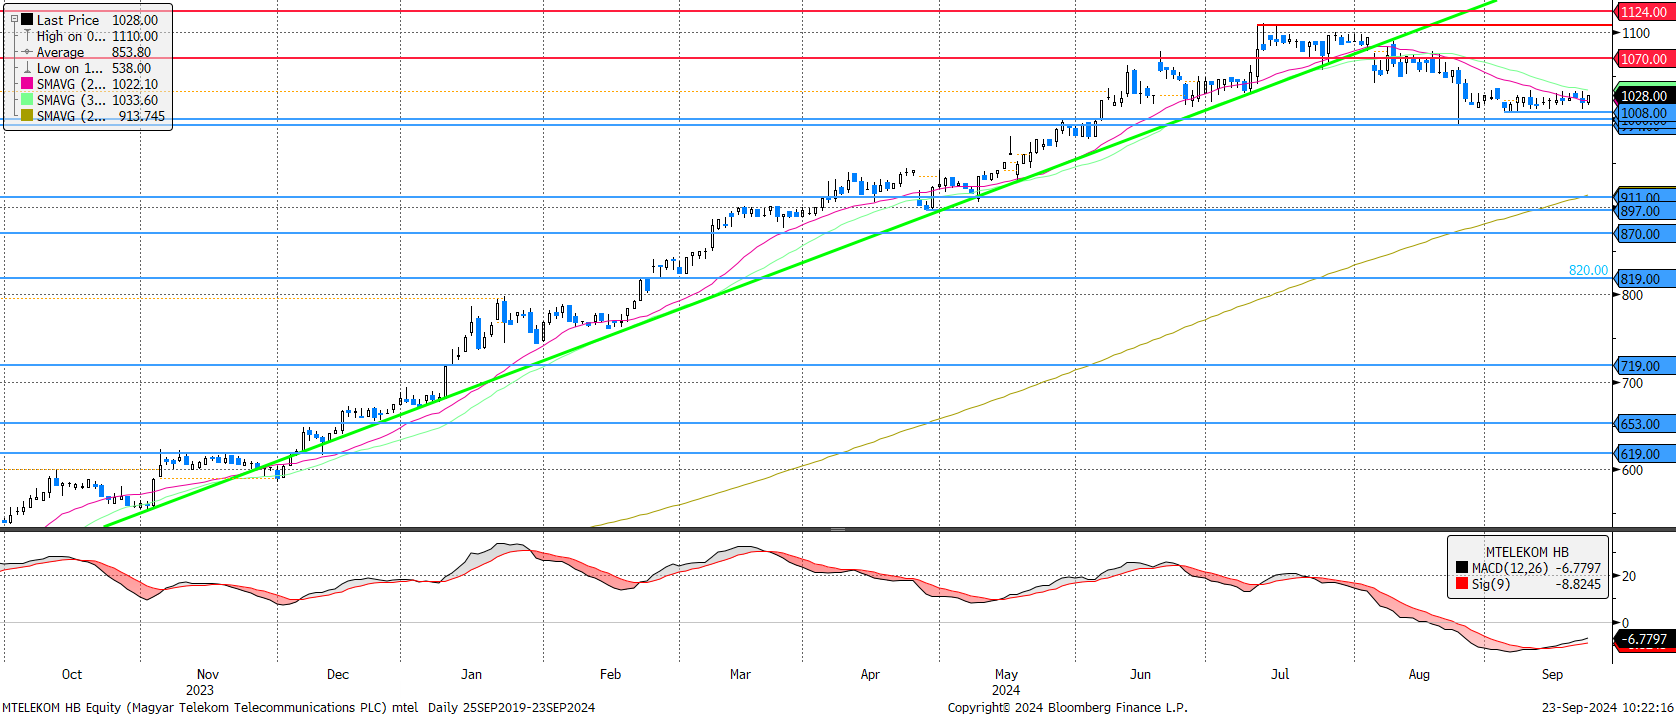Select SMAVG legend row valued 1022.10
The height and width of the screenshot is (716, 1676).
tap(89, 84)
